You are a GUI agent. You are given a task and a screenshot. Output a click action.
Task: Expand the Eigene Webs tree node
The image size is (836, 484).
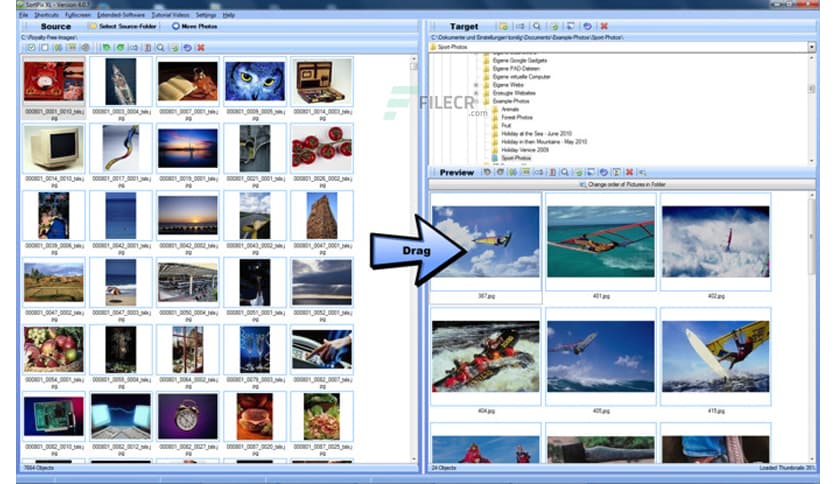476,85
